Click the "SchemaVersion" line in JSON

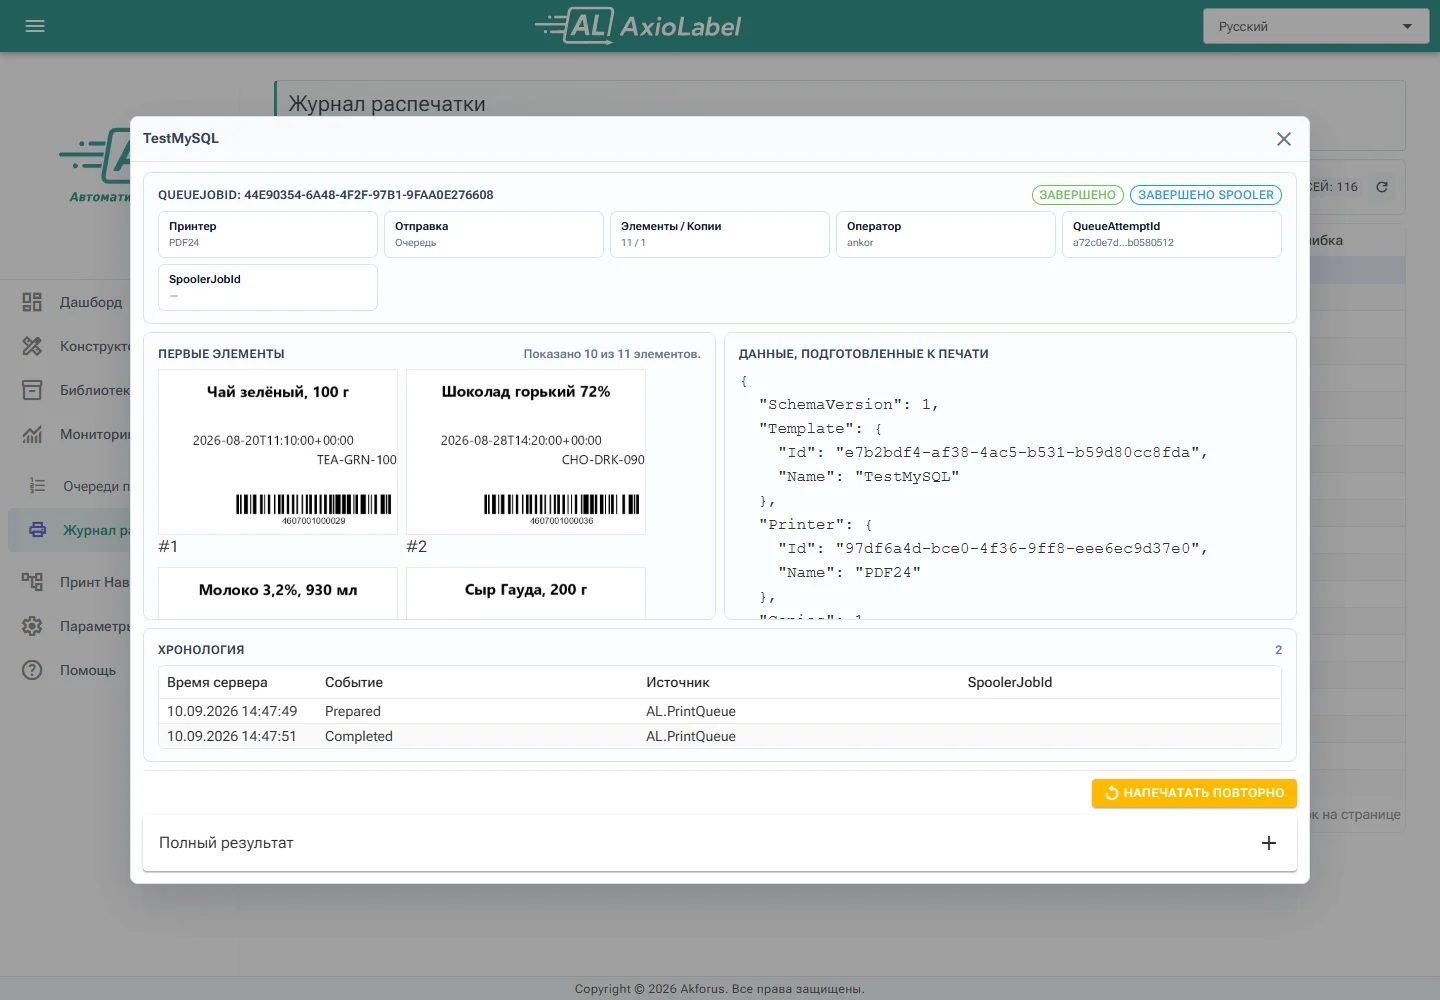coord(849,404)
